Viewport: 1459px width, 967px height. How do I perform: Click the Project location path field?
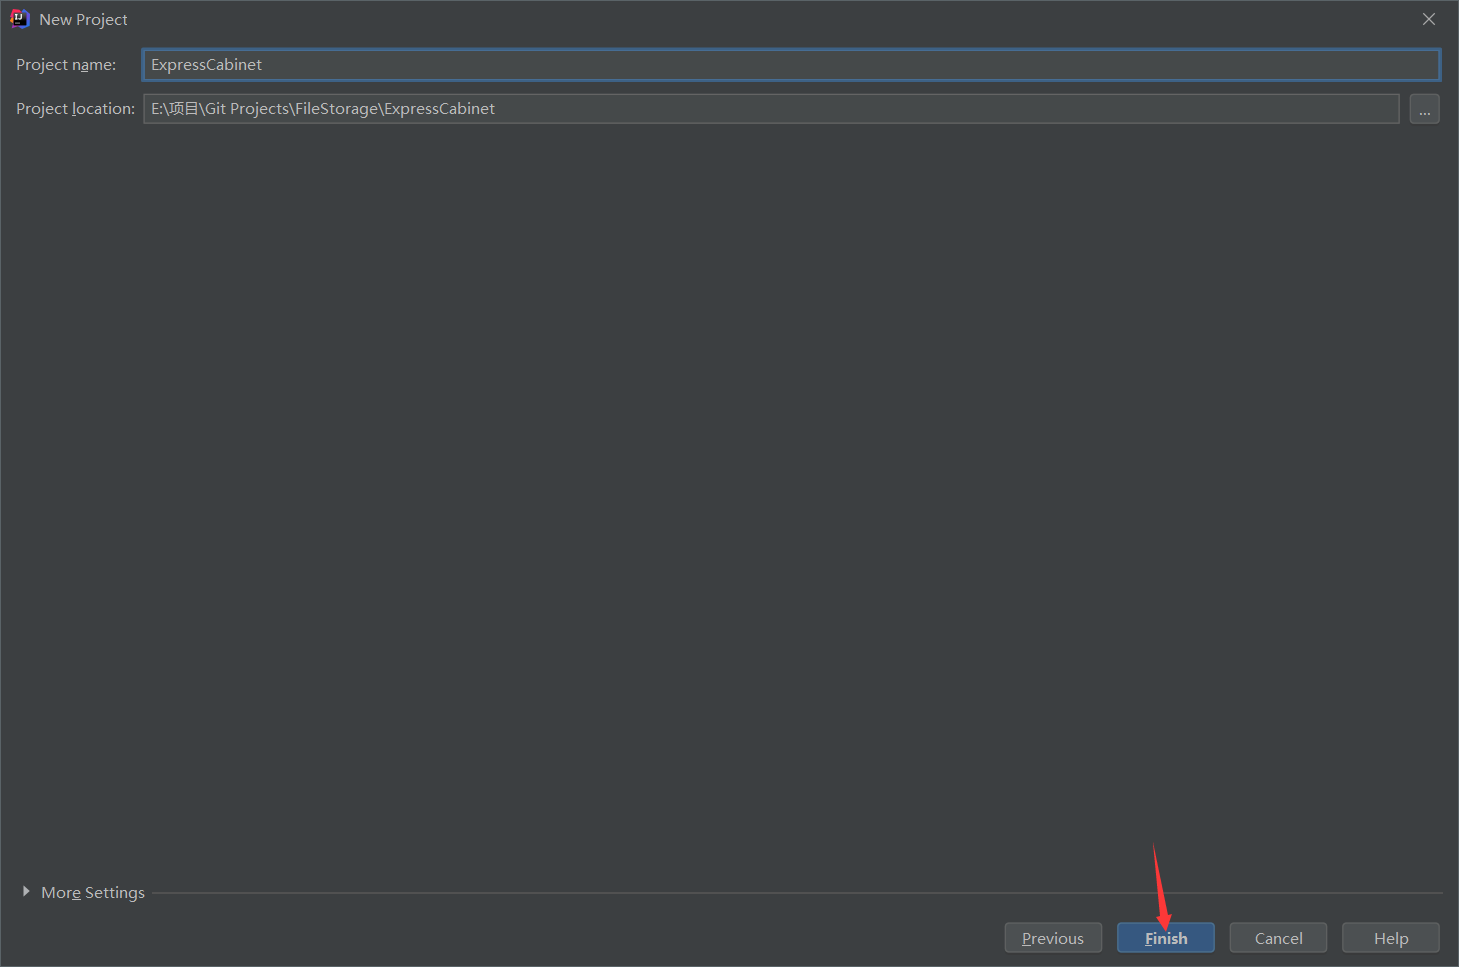700,108
